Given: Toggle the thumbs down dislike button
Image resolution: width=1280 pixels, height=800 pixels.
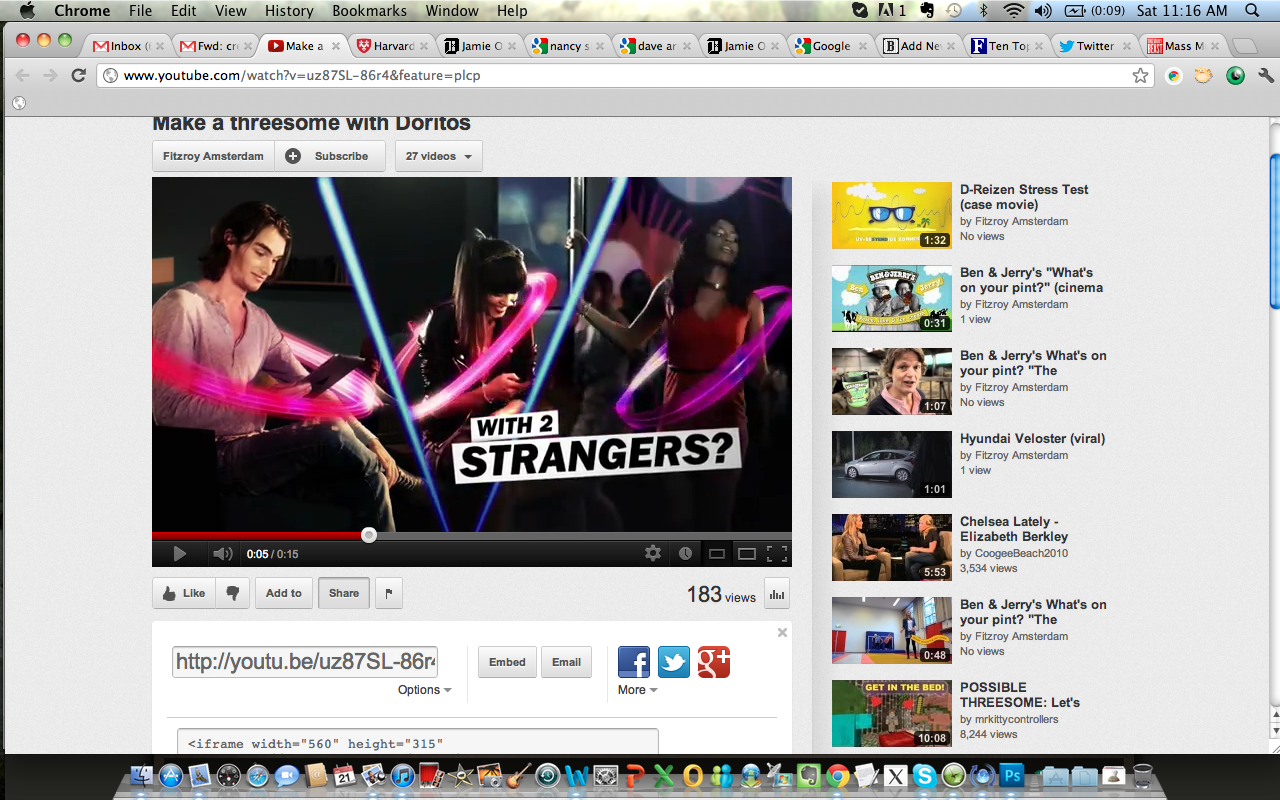Looking at the screenshot, I should pos(232,593).
